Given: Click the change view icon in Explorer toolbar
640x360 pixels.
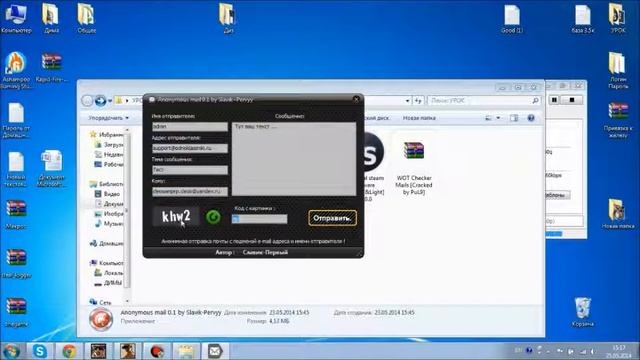Looking at the screenshot, I should (488, 118).
